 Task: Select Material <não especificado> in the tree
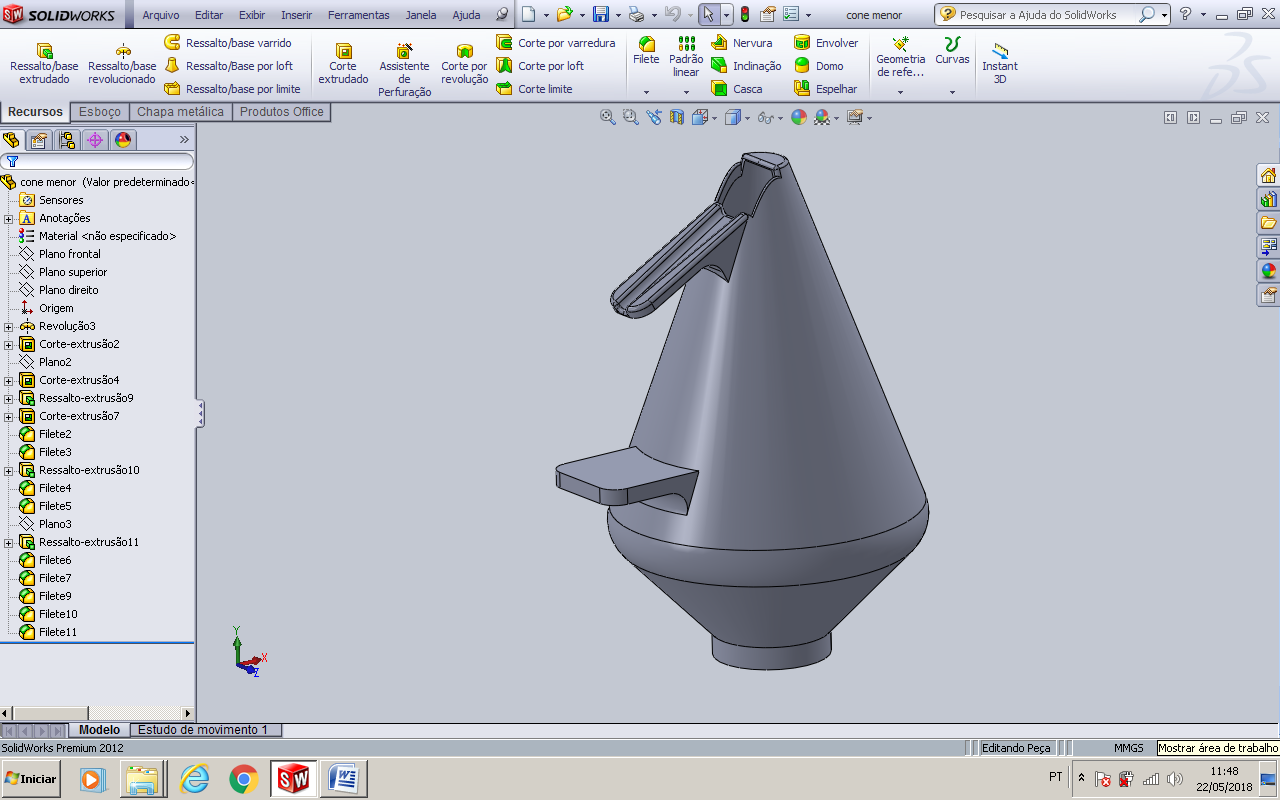tap(107, 236)
